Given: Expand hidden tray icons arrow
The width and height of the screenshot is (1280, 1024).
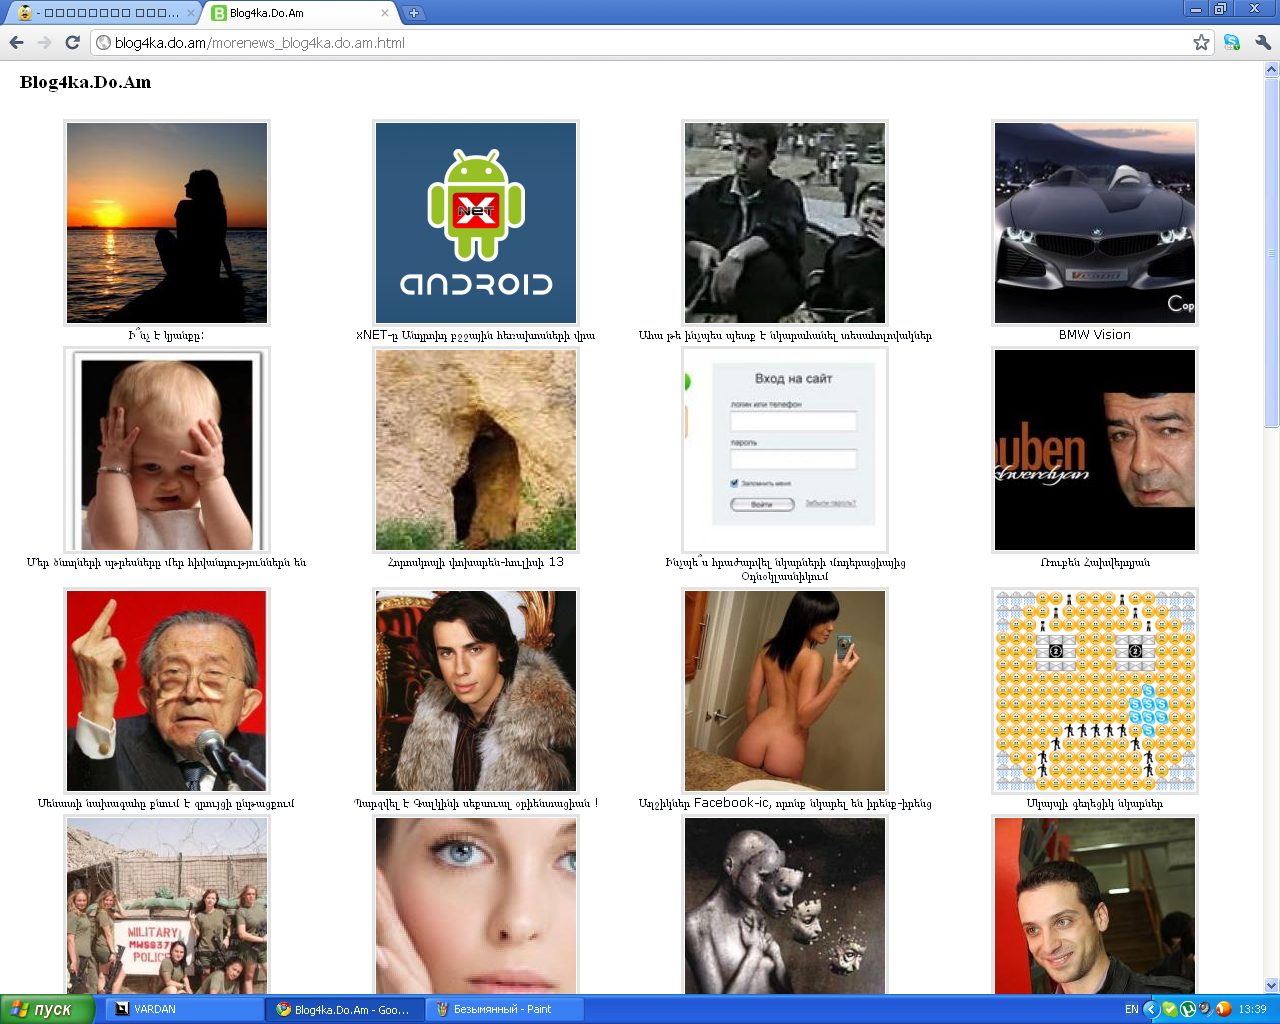Looking at the screenshot, I should click(x=1151, y=1009).
